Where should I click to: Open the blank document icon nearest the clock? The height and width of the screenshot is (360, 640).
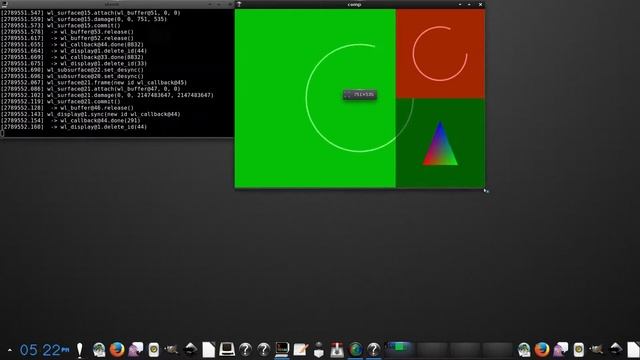[209, 350]
